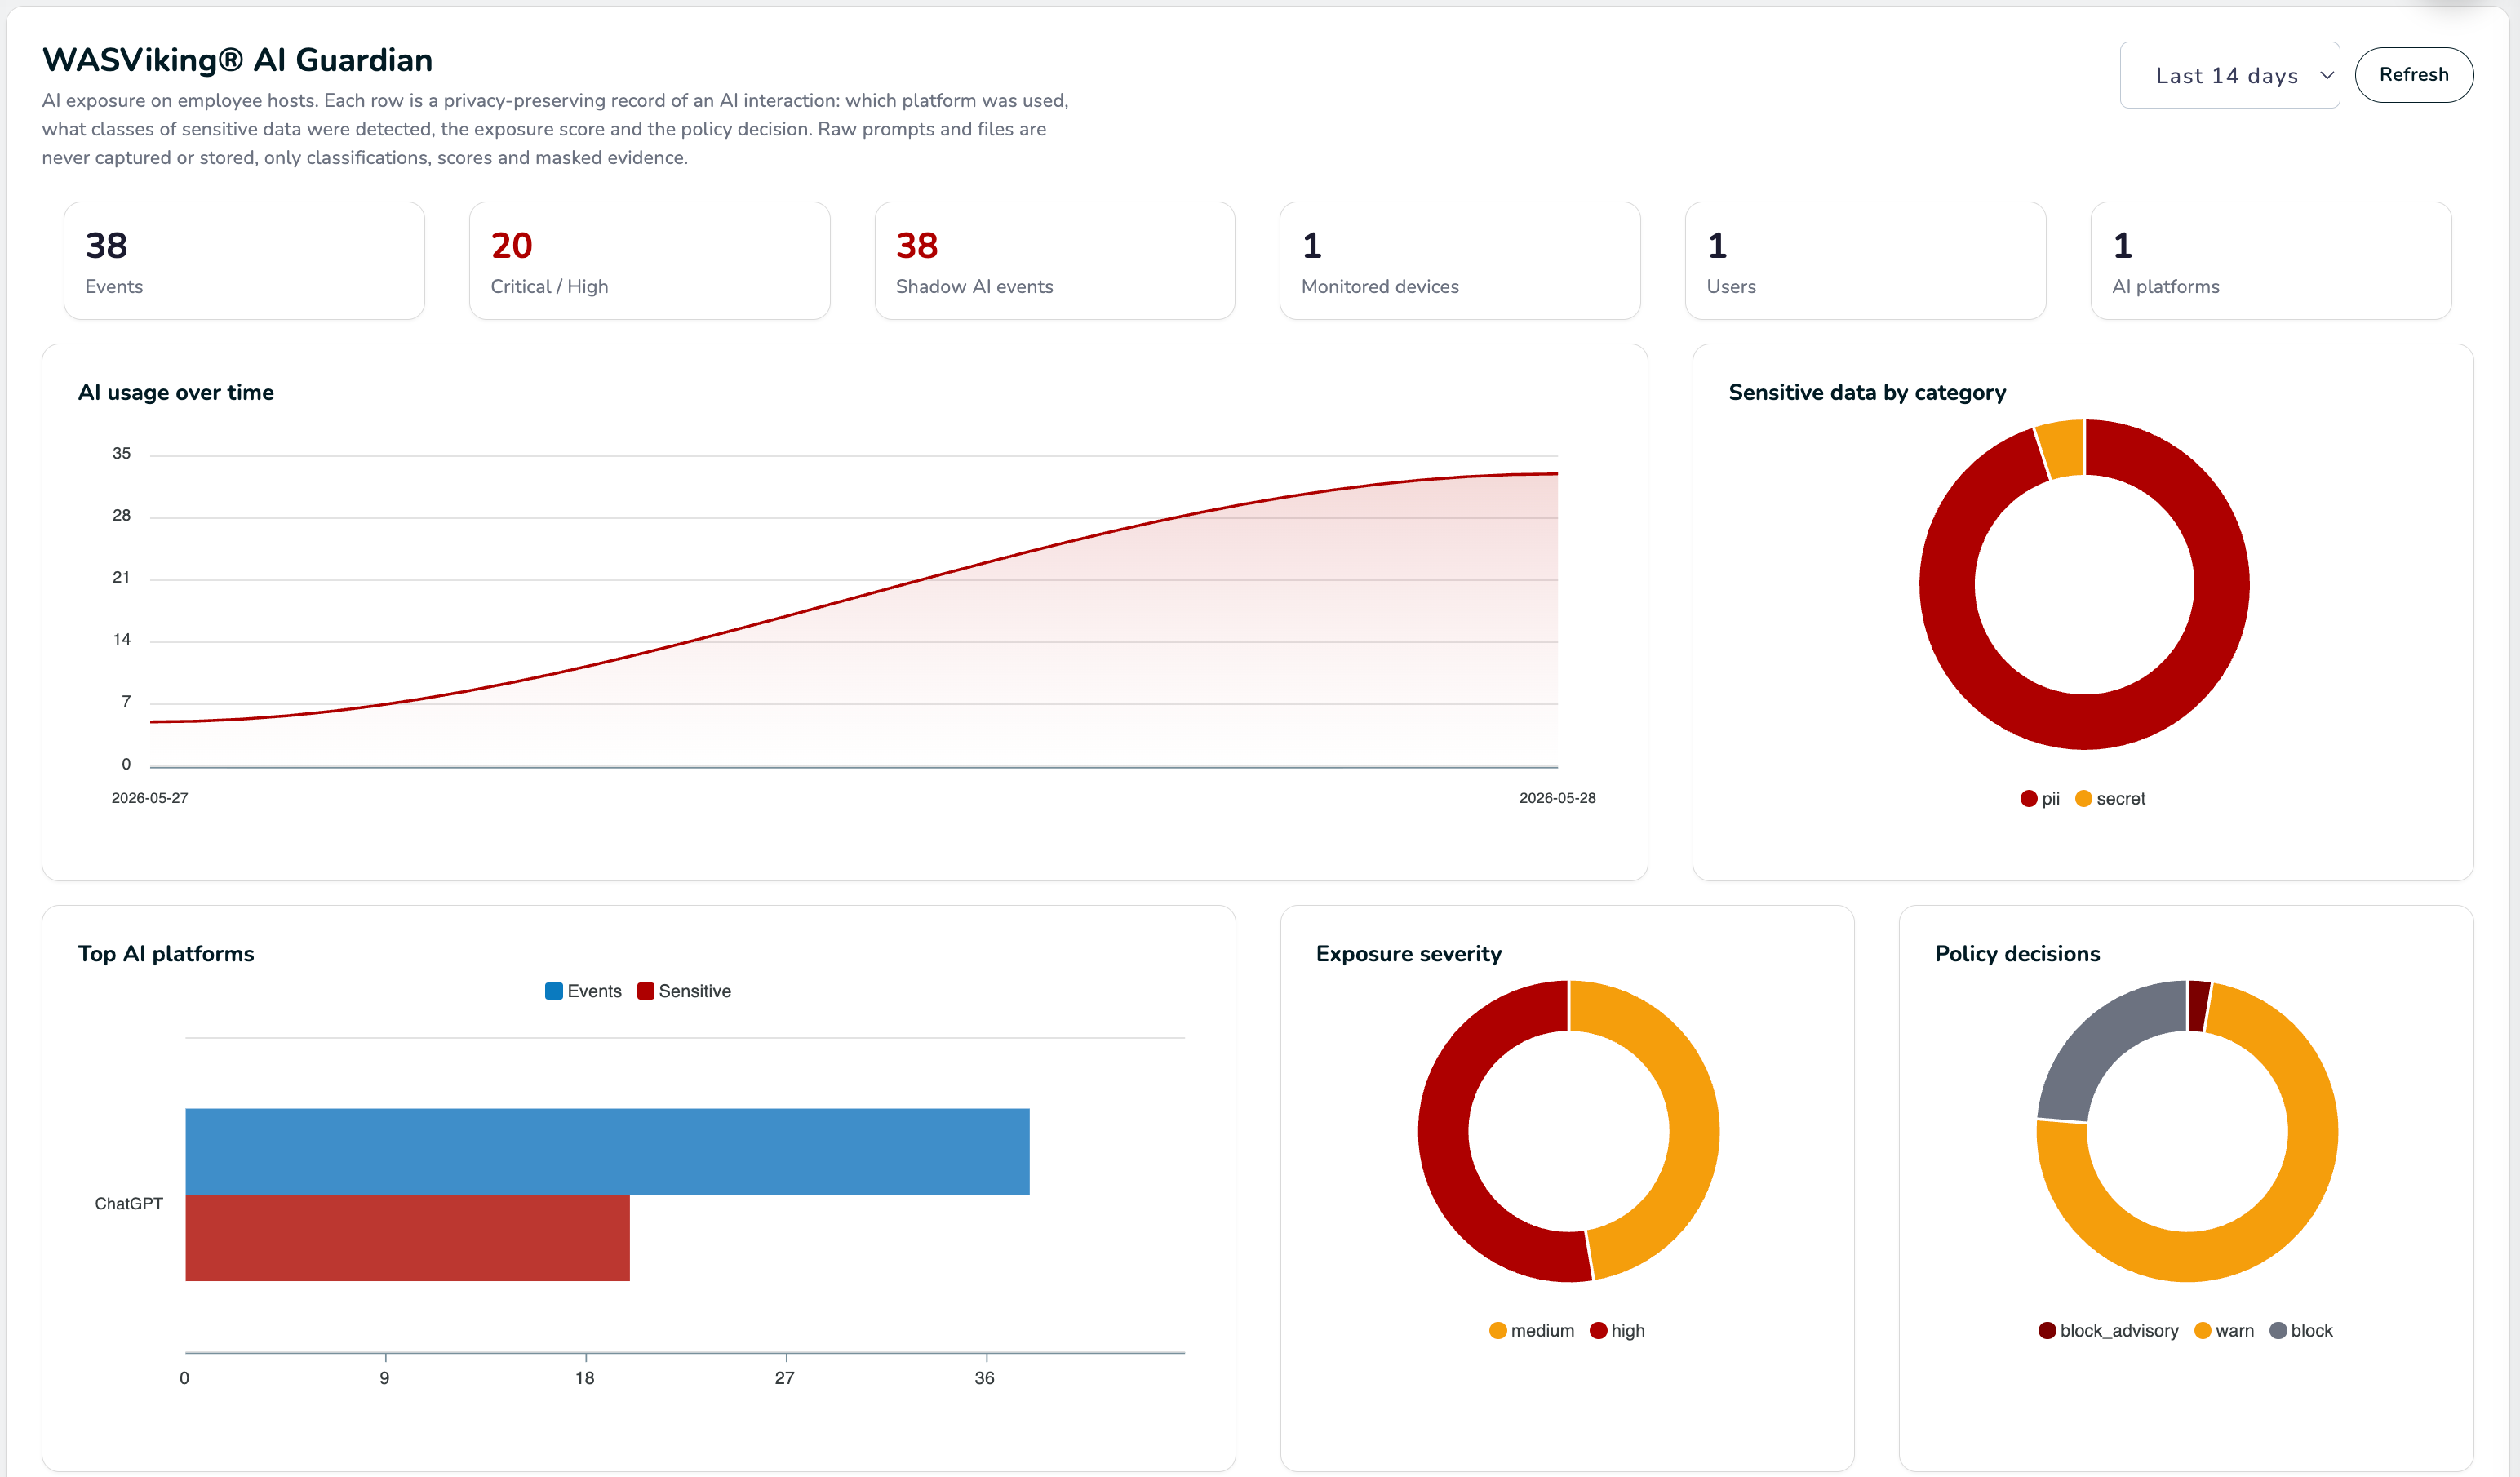Click the red ChatGPT Sensitive bar
The width and height of the screenshot is (2520, 1477).
(407, 1238)
